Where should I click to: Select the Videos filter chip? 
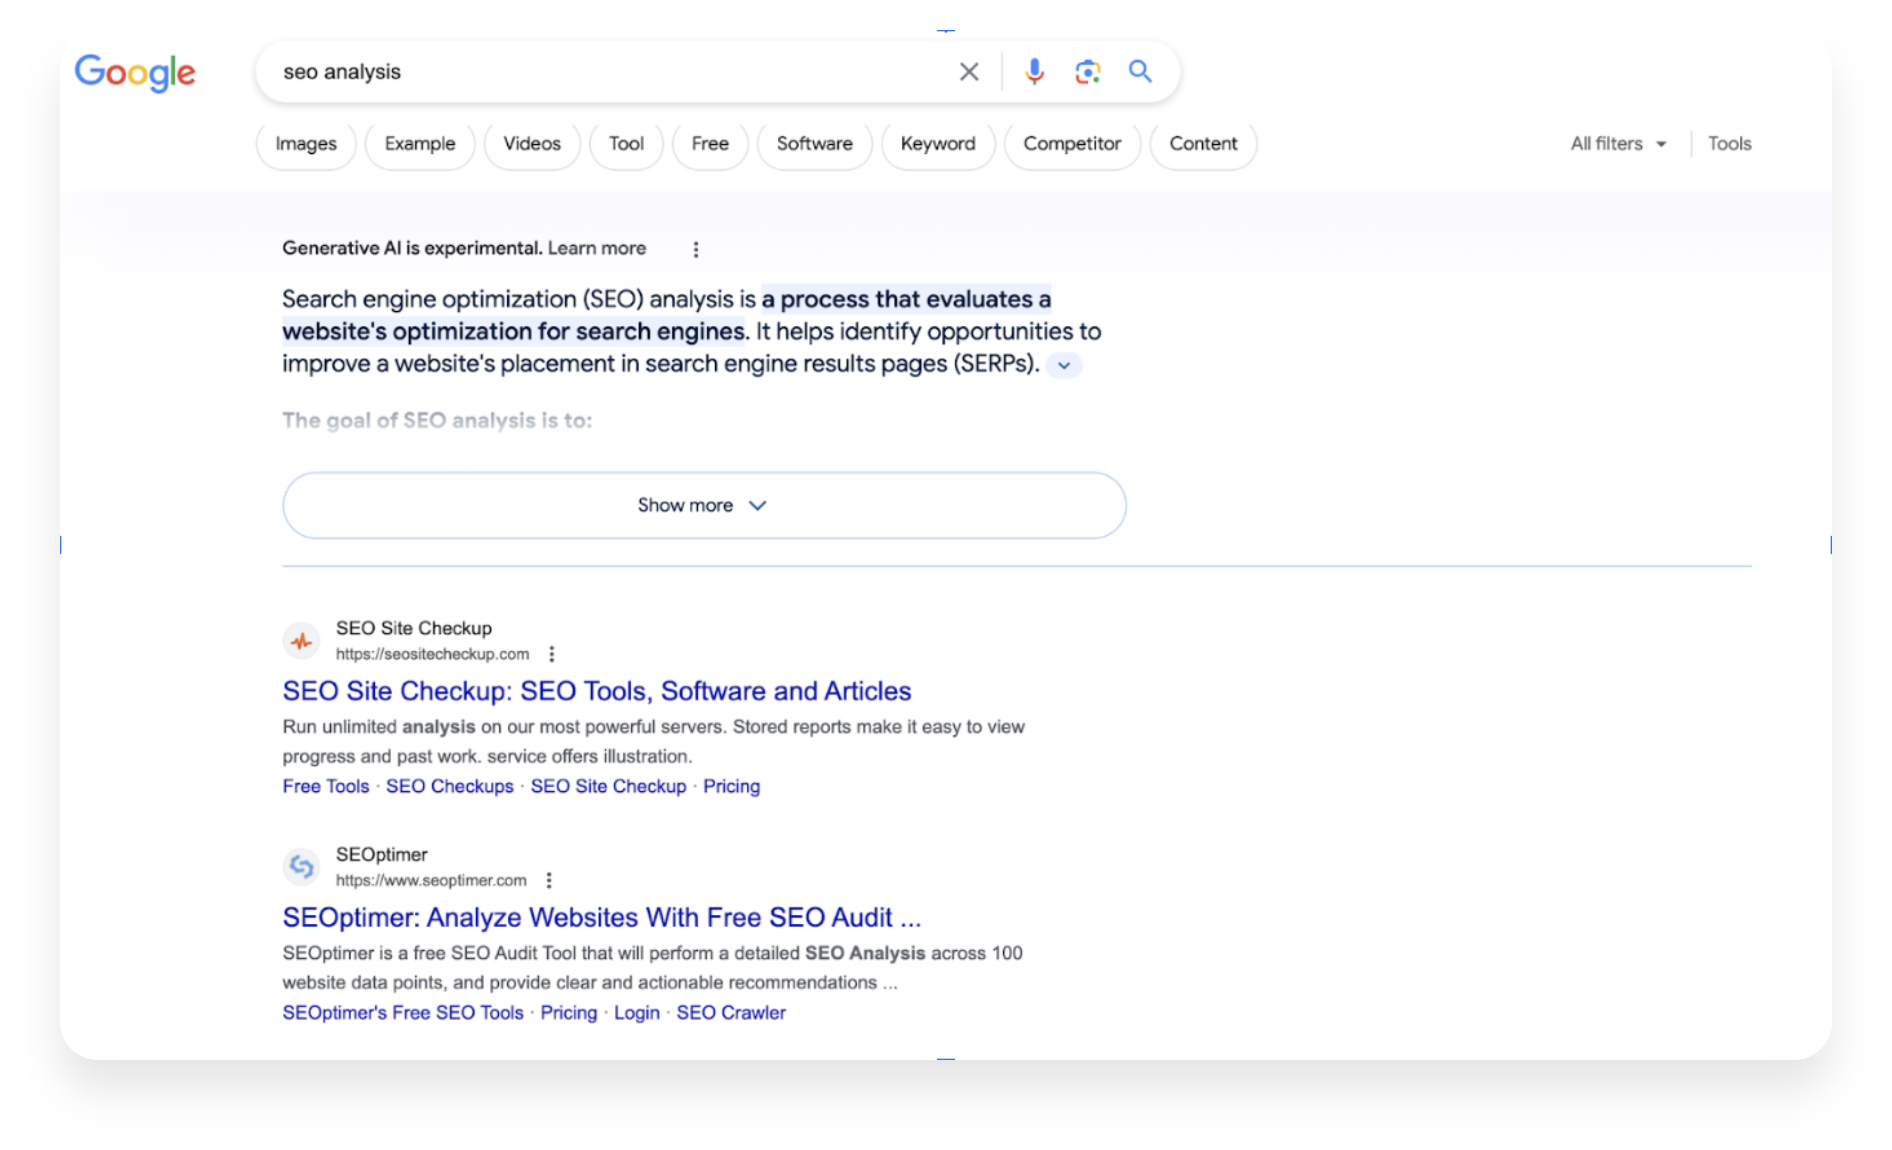click(532, 144)
